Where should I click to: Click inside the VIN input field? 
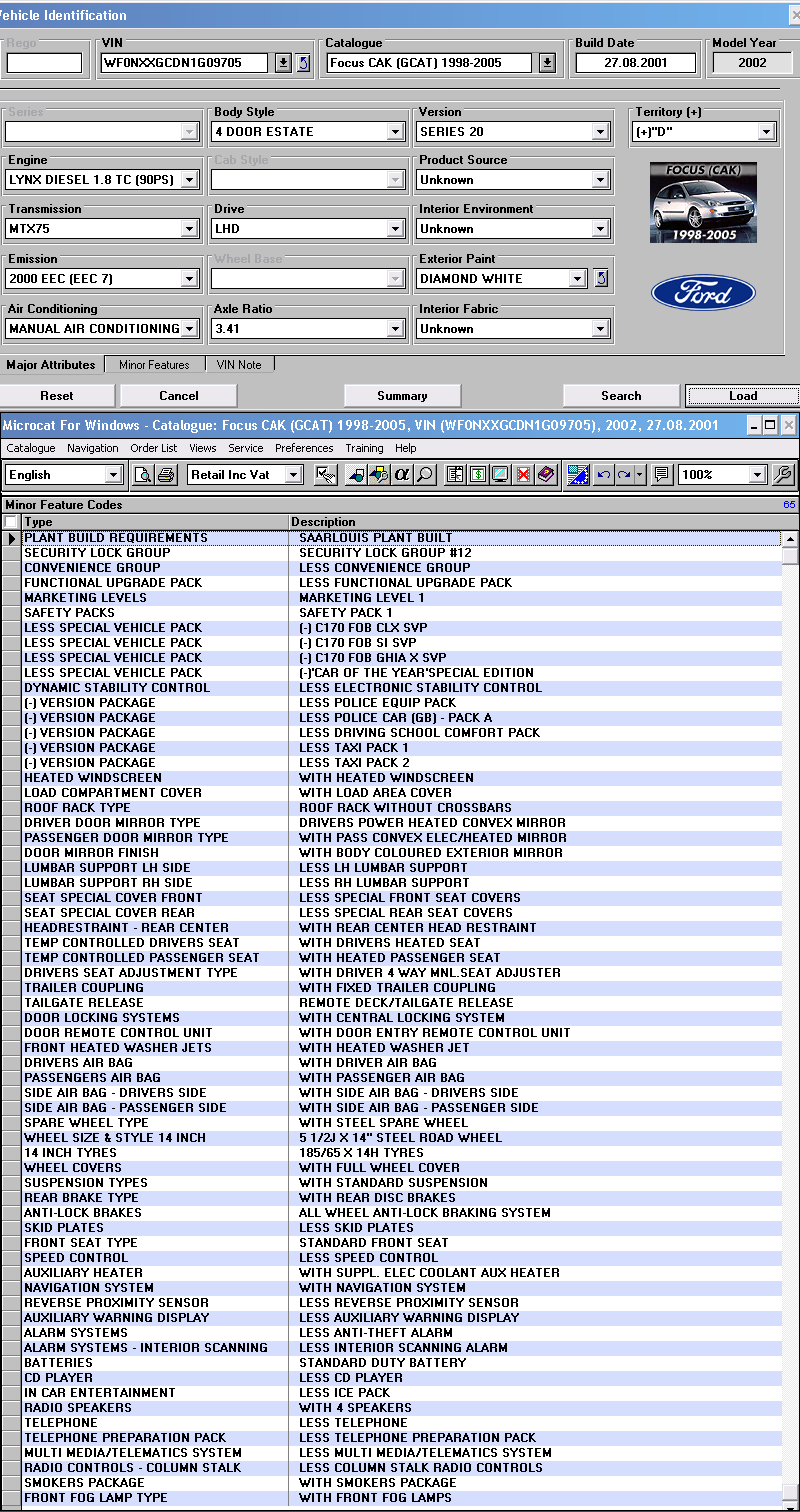185,63
